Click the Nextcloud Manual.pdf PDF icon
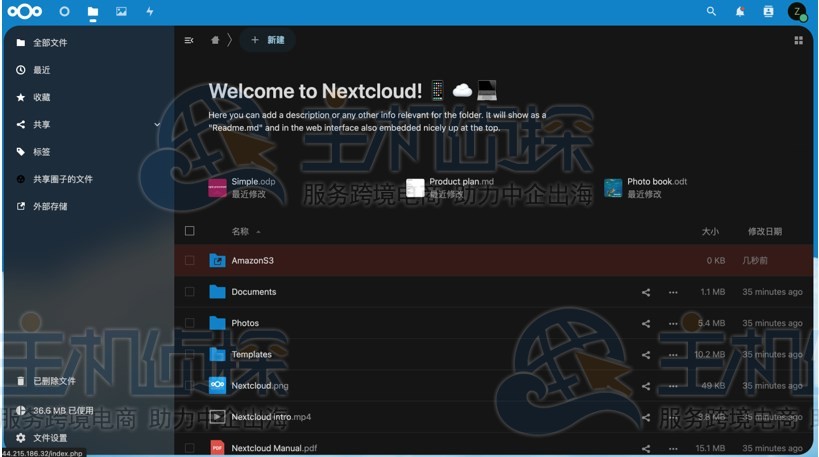This screenshot has width=819, height=457. 217,448
